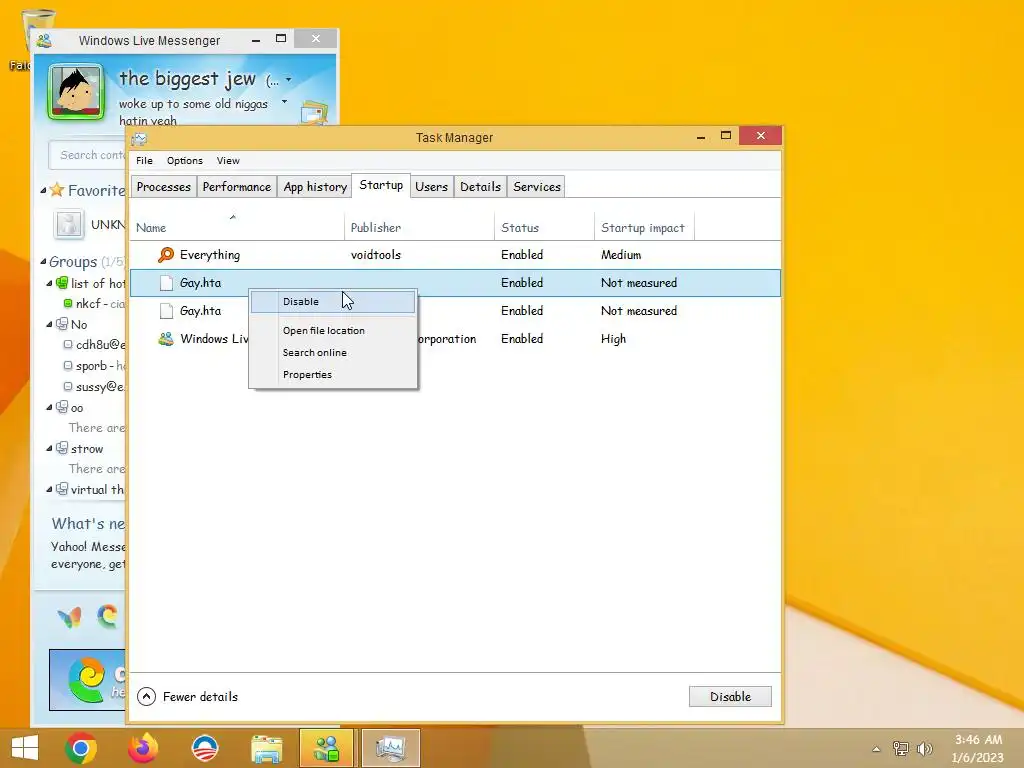This screenshot has width=1024, height=768.
Task: Launch Google Chrome from the taskbar
Action: click(81, 748)
